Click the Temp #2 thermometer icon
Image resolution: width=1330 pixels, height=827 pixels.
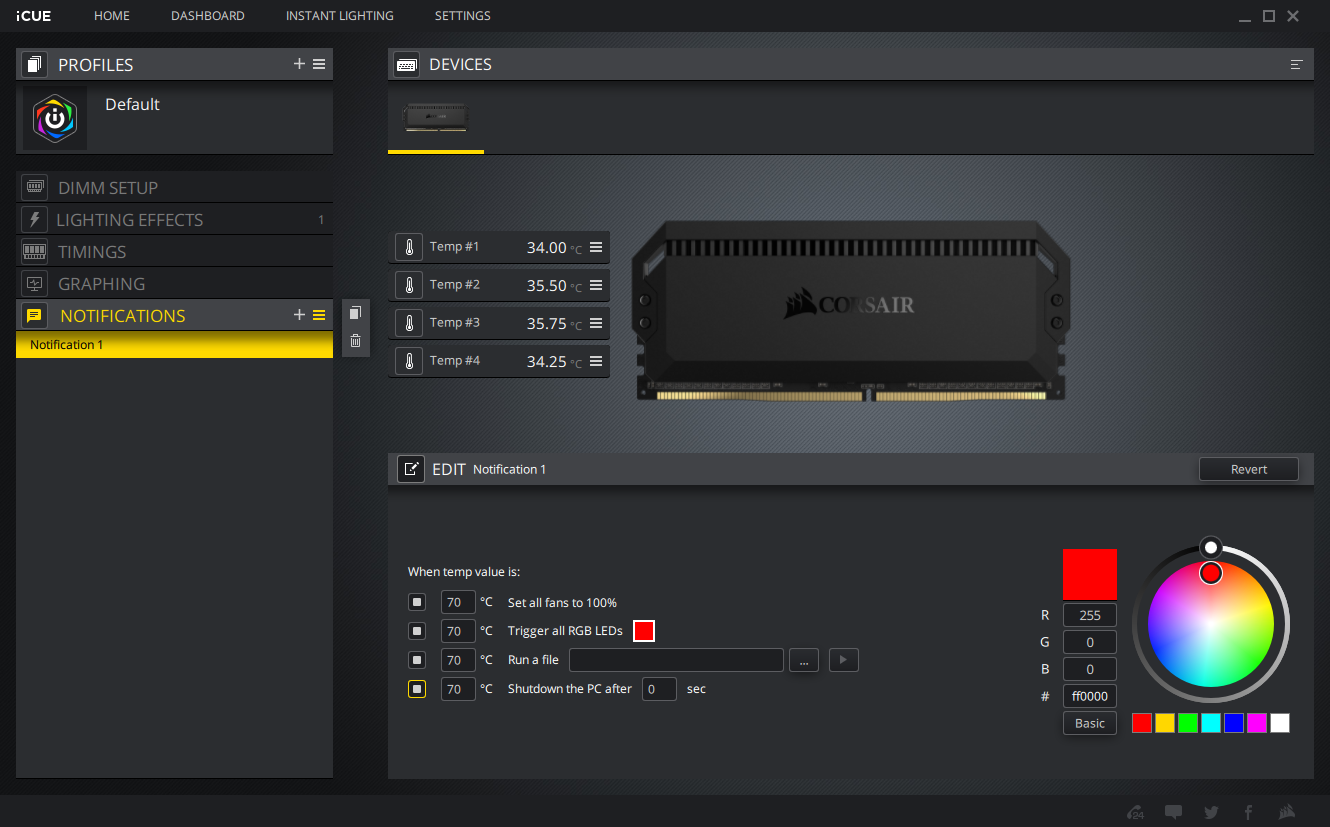coord(409,285)
